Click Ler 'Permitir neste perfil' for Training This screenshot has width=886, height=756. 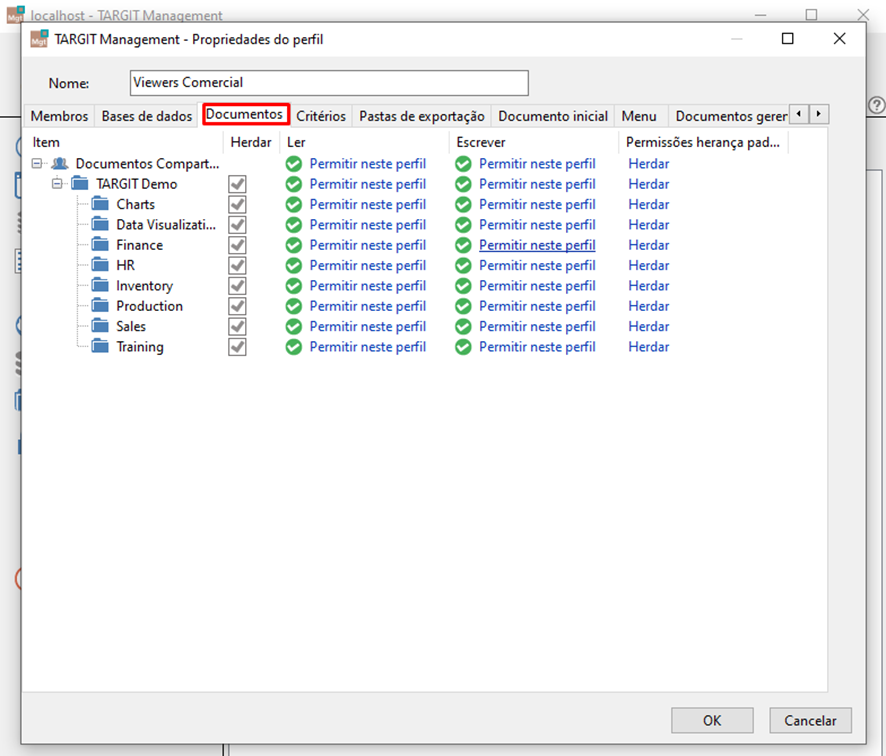tap(368, 346)
